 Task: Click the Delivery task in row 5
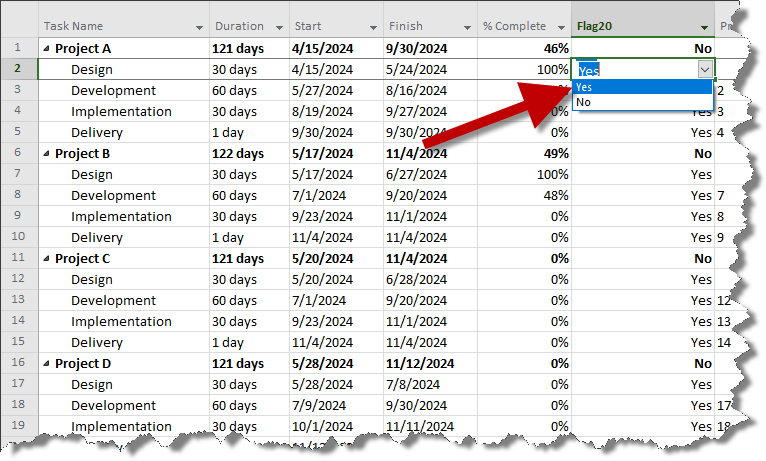pos(97,133)
